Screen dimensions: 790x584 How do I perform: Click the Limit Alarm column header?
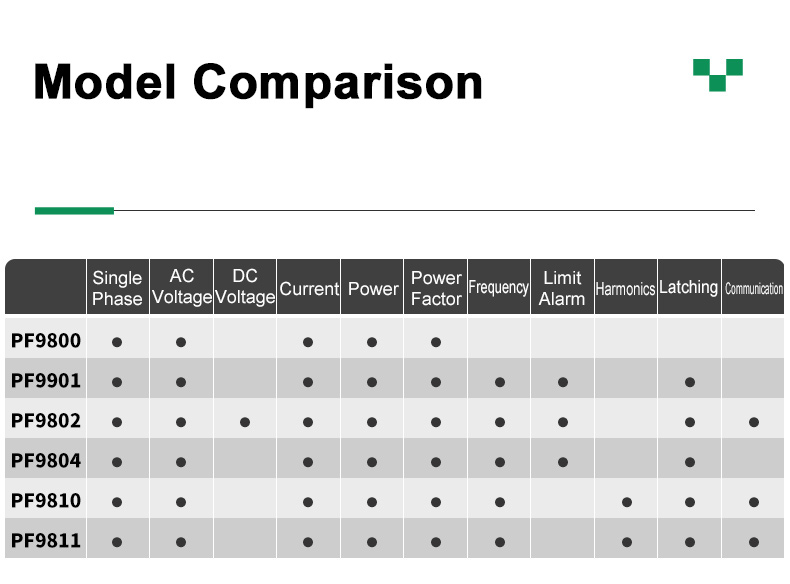pos(562,288)
